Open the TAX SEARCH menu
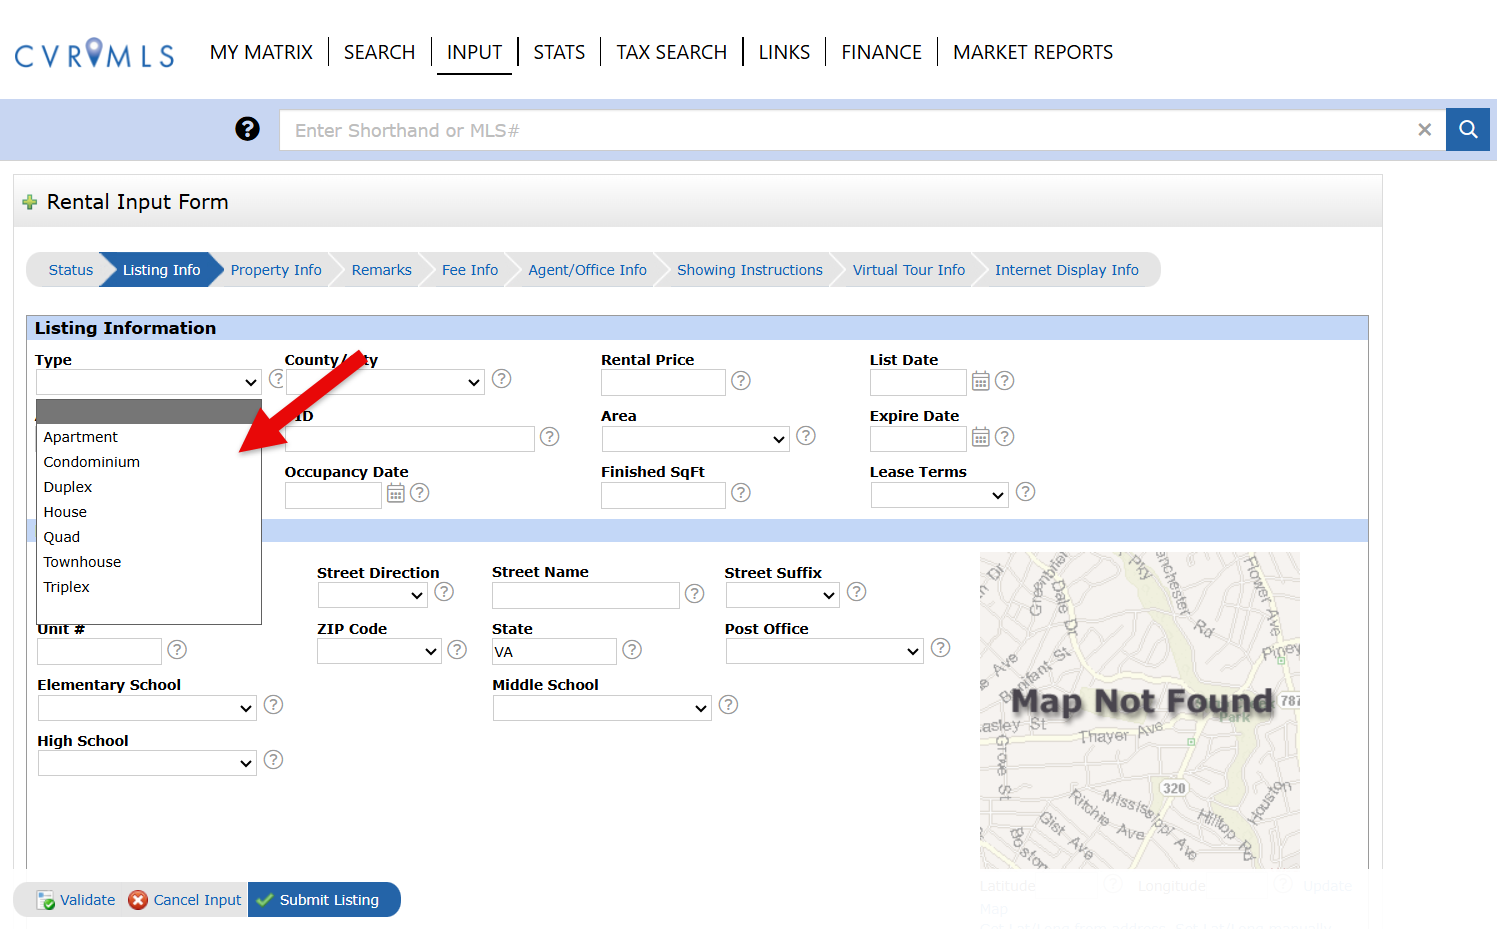 671,52
